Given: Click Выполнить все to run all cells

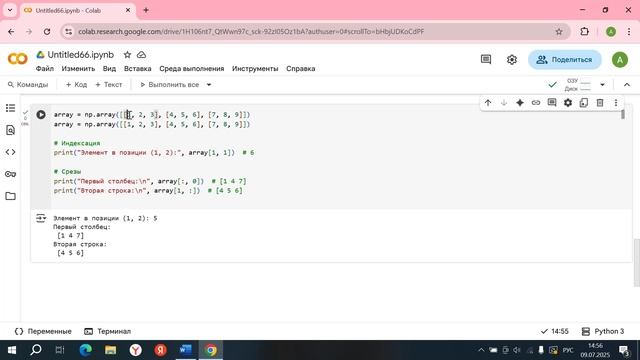Looking at the screenshot, I should (x=170, y=84).
